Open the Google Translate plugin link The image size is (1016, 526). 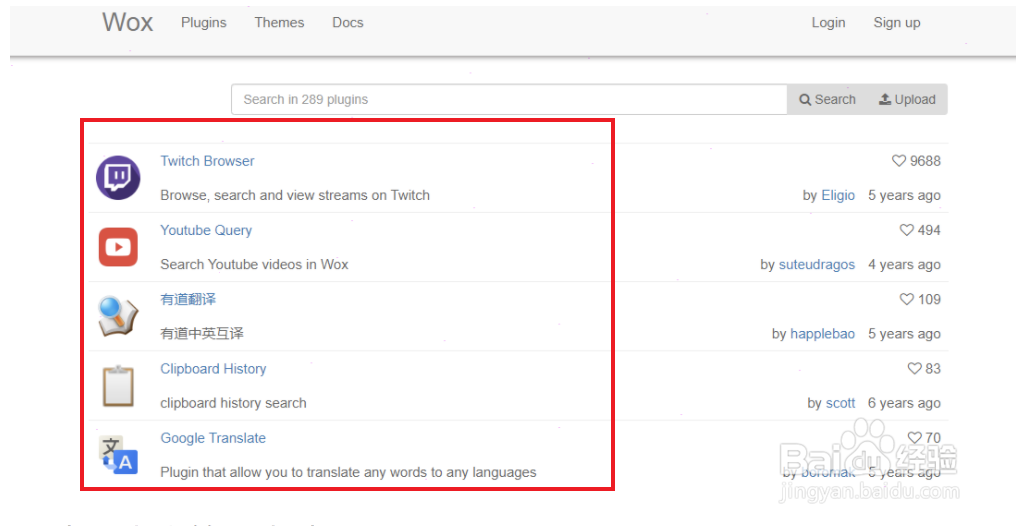click(213, 438)
